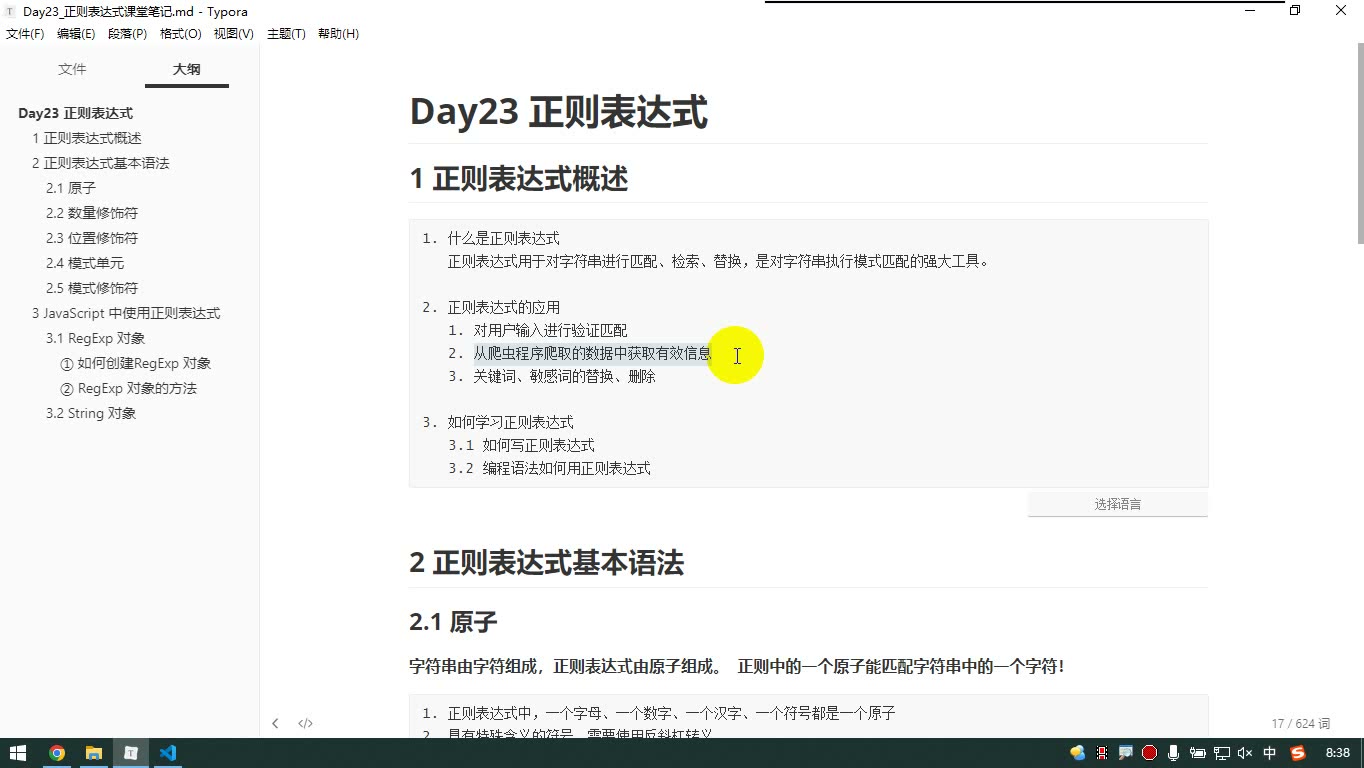The image size is (1364, 768).
Task: Click the muted speaker volume icon
Action: [1245, 753]
